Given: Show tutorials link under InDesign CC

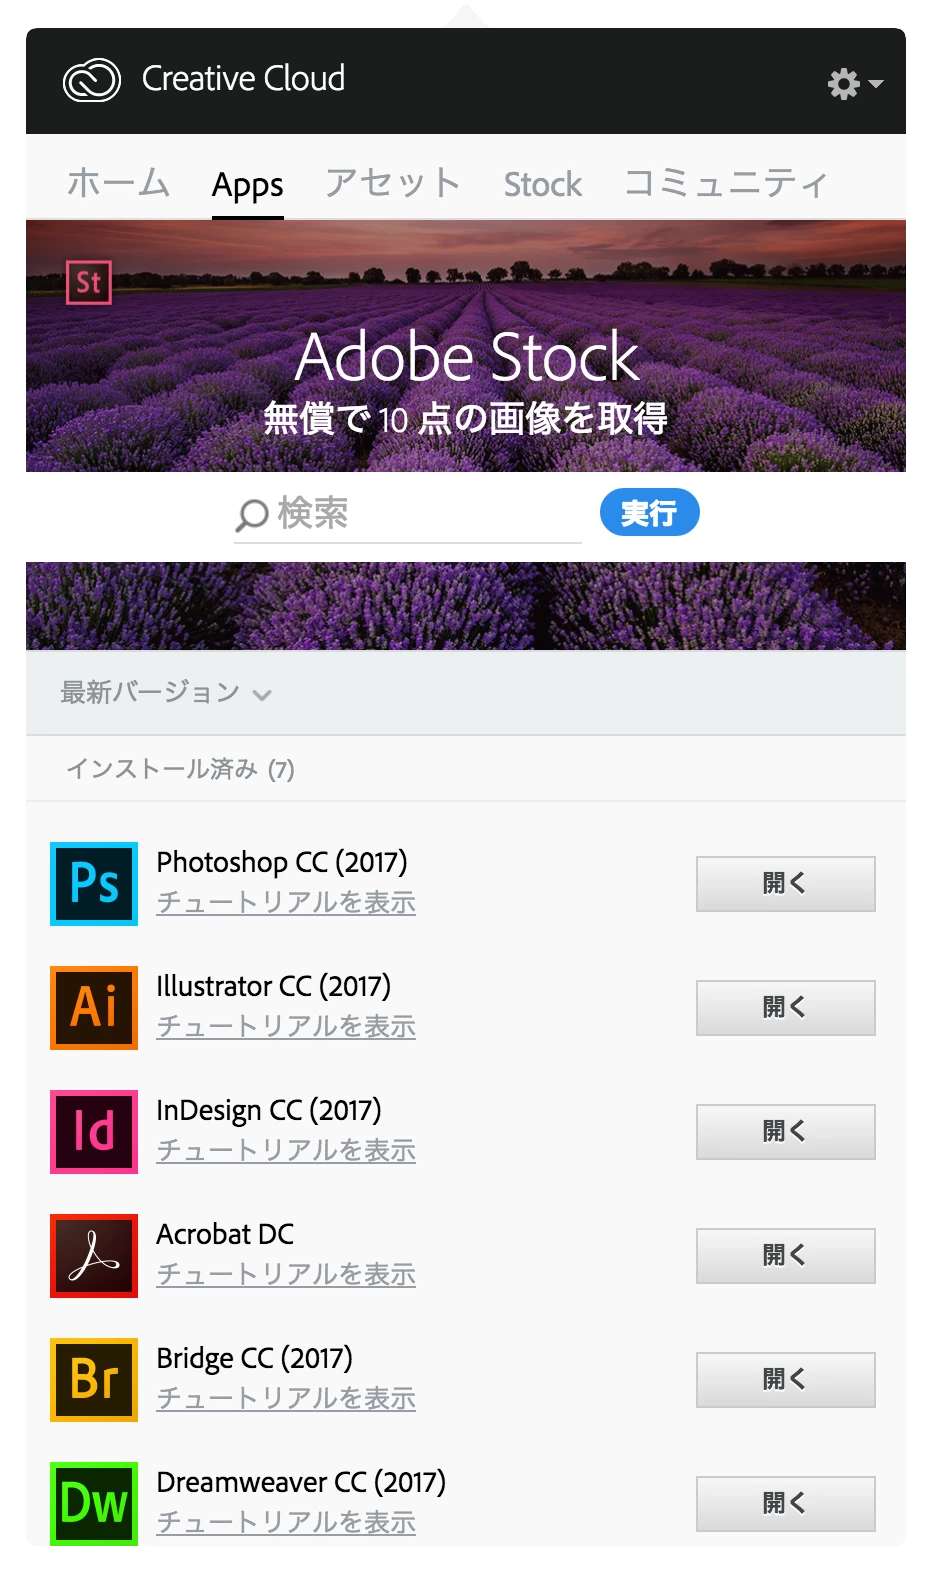Looking at the screenshot, I should tap(286, 1151).
